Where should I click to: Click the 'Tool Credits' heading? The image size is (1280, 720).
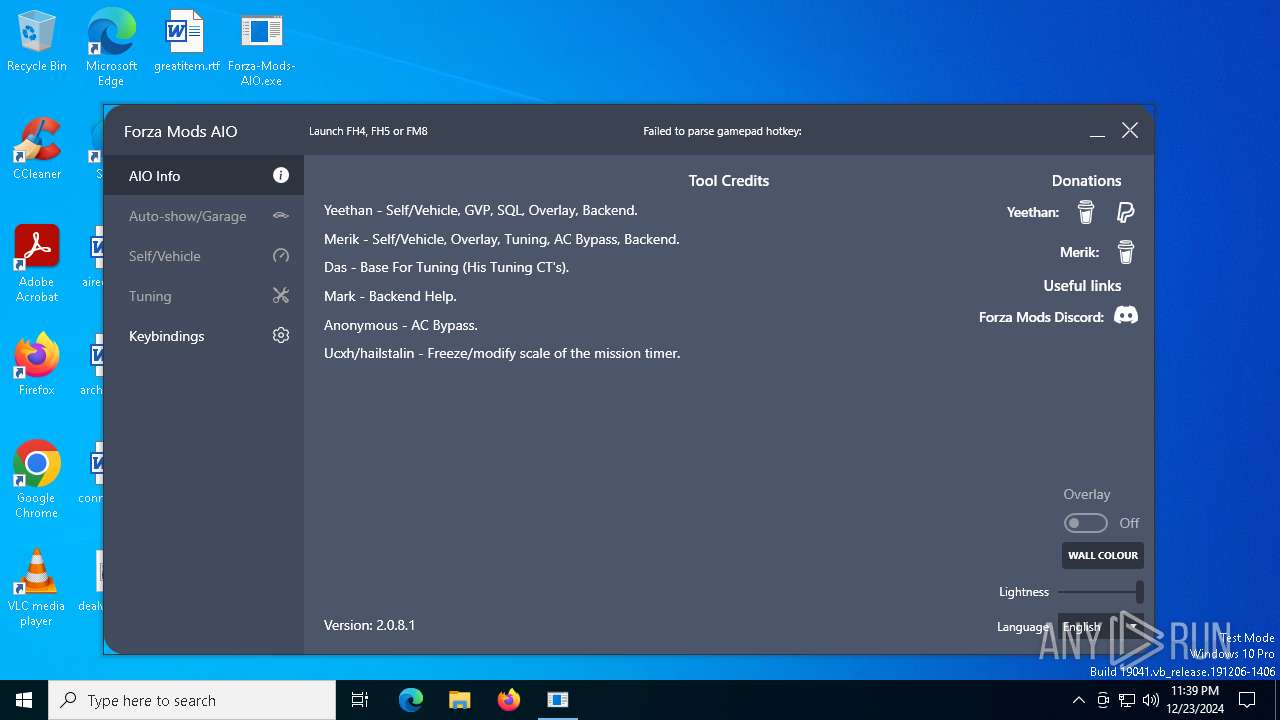click(x=729, y=181)
